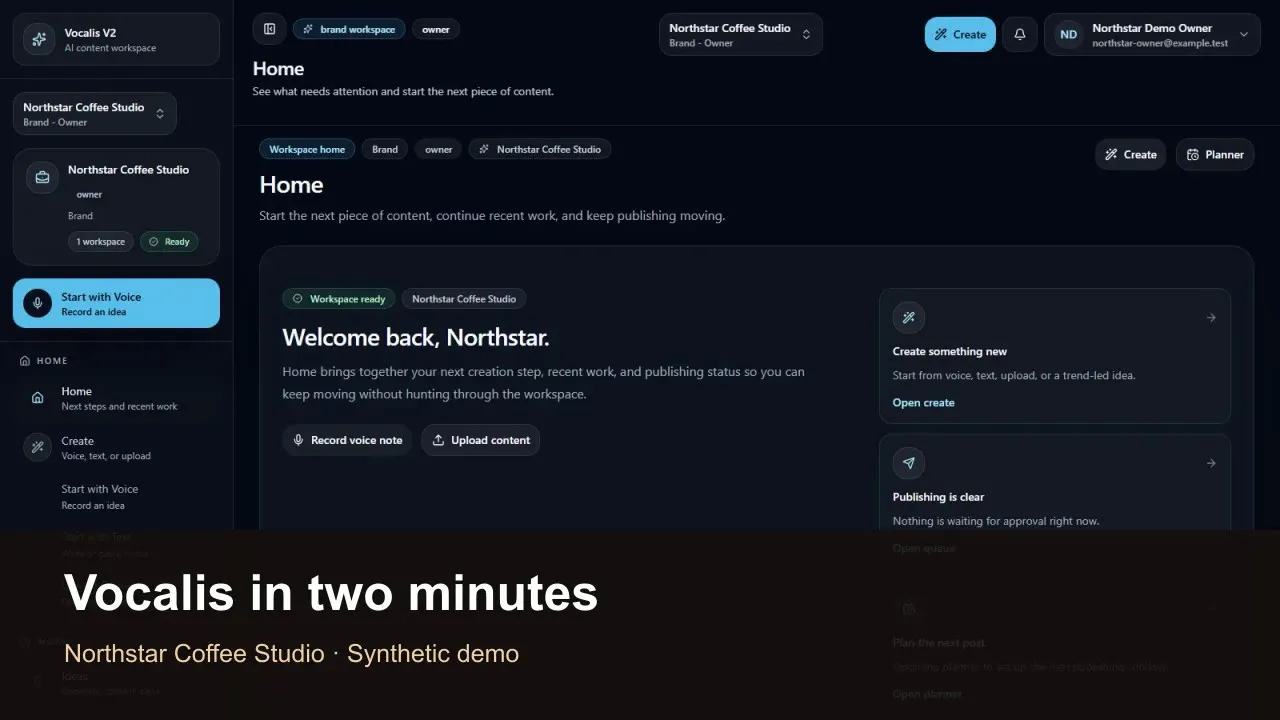This screenshot has height=720, width=1280.
Task: Open Create in sidebar navigation
Action: [117, 447]
